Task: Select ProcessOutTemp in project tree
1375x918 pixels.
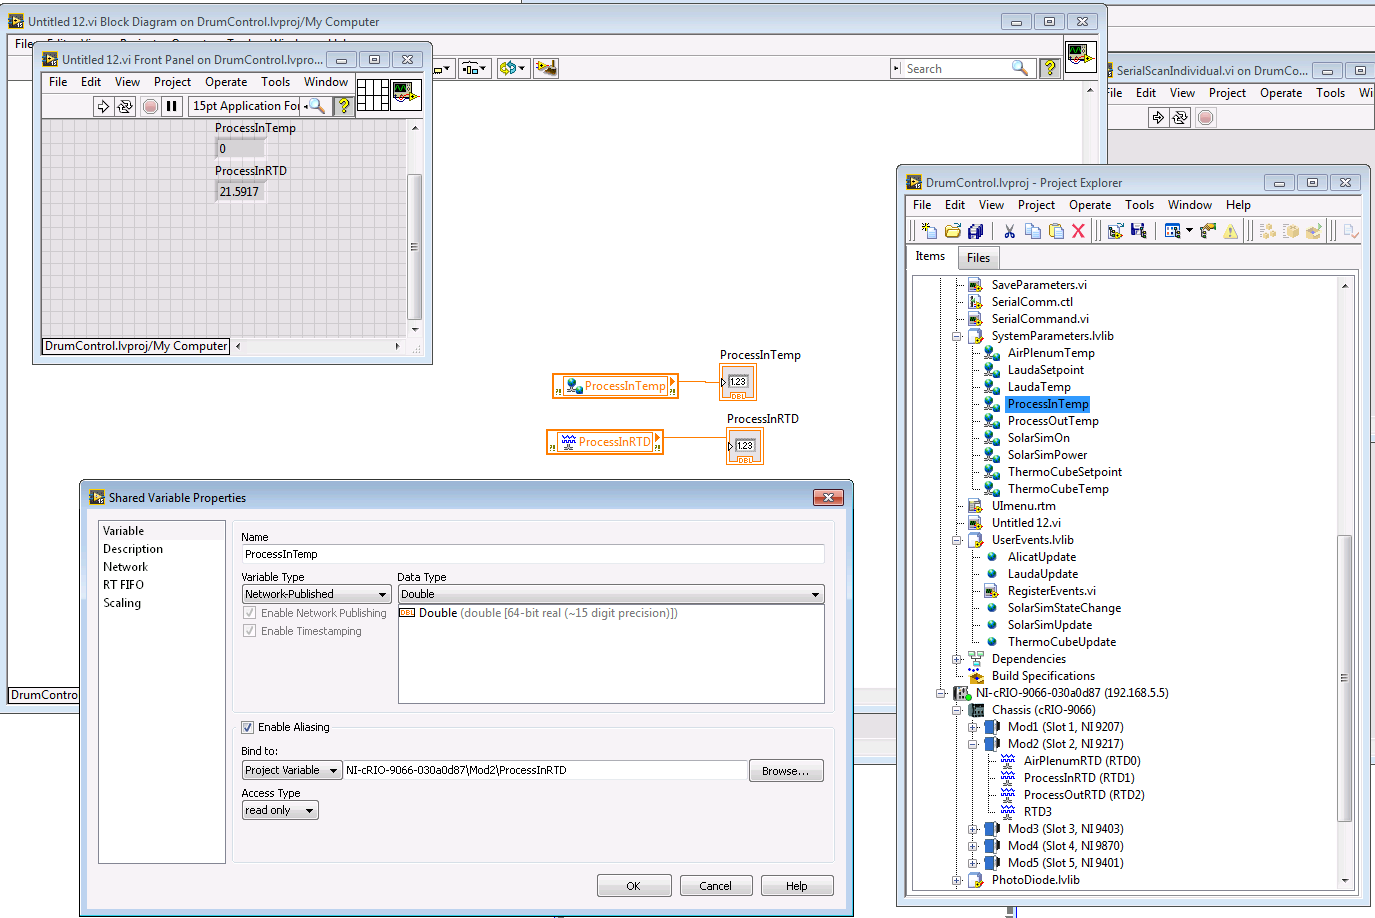Action: pyautogui.click(x=1053, y=421)
